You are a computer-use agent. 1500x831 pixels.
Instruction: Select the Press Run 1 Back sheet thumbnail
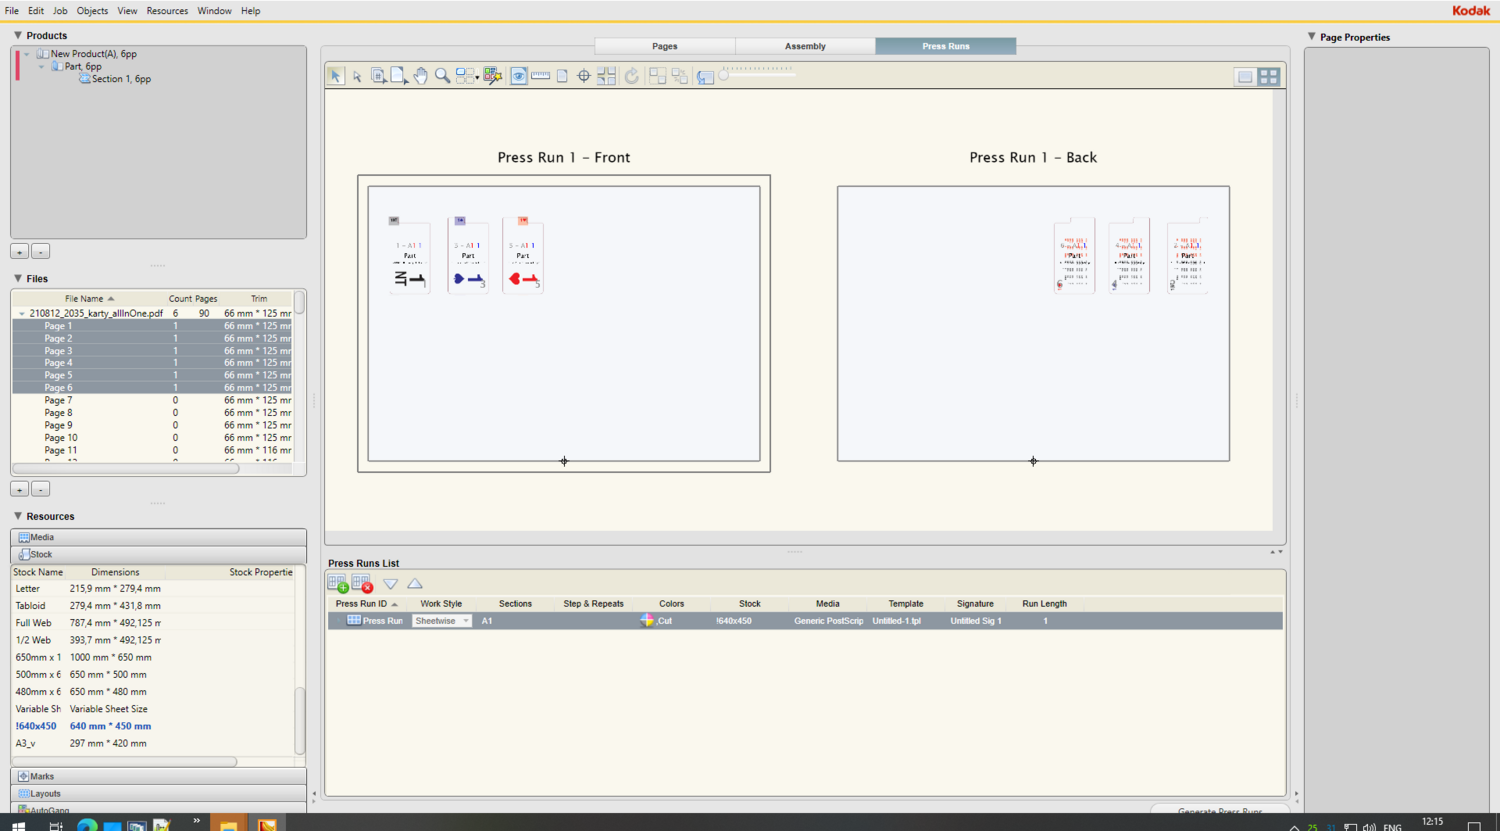click(1033, 324)
